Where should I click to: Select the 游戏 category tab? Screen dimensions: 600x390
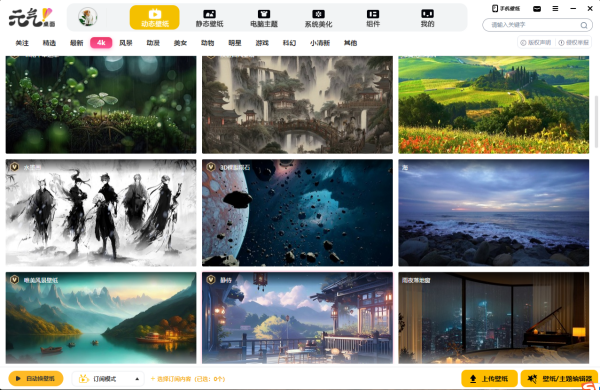[262, 43]
